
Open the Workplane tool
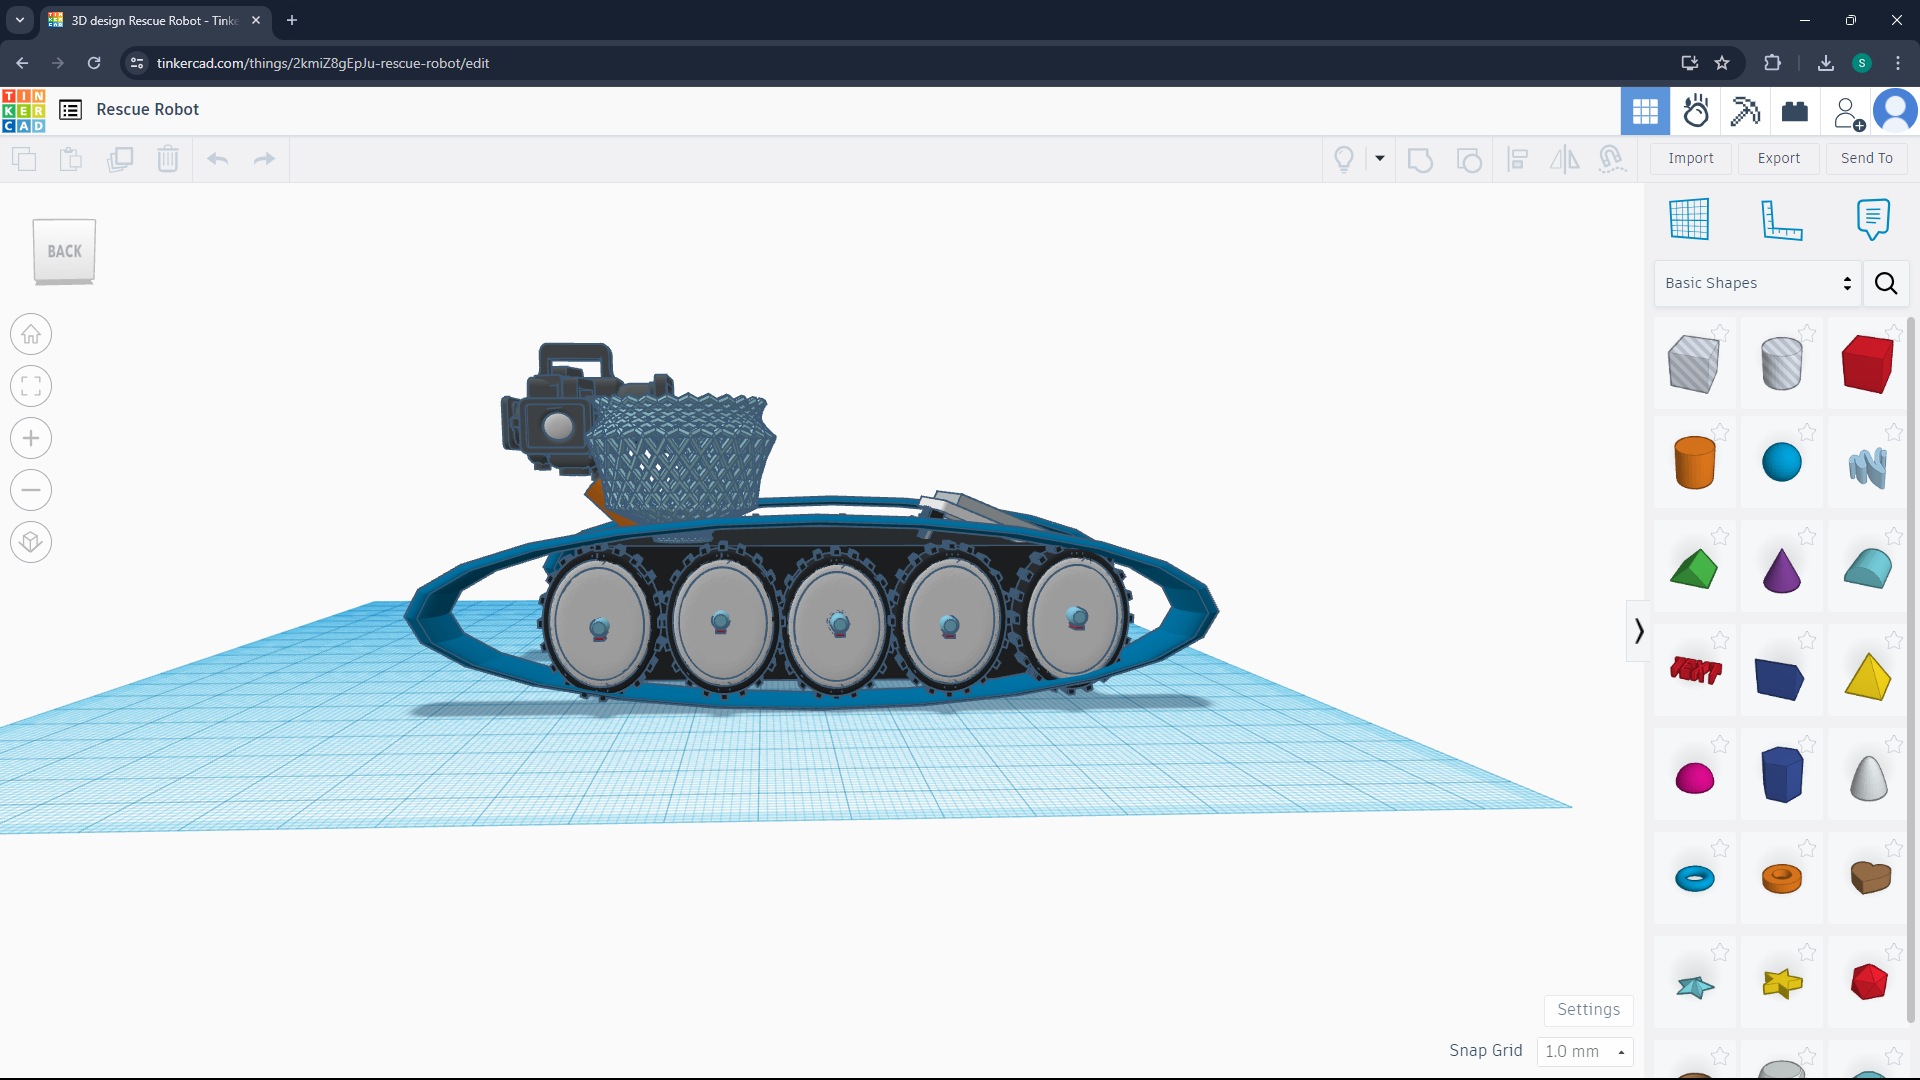point(1689,219)
